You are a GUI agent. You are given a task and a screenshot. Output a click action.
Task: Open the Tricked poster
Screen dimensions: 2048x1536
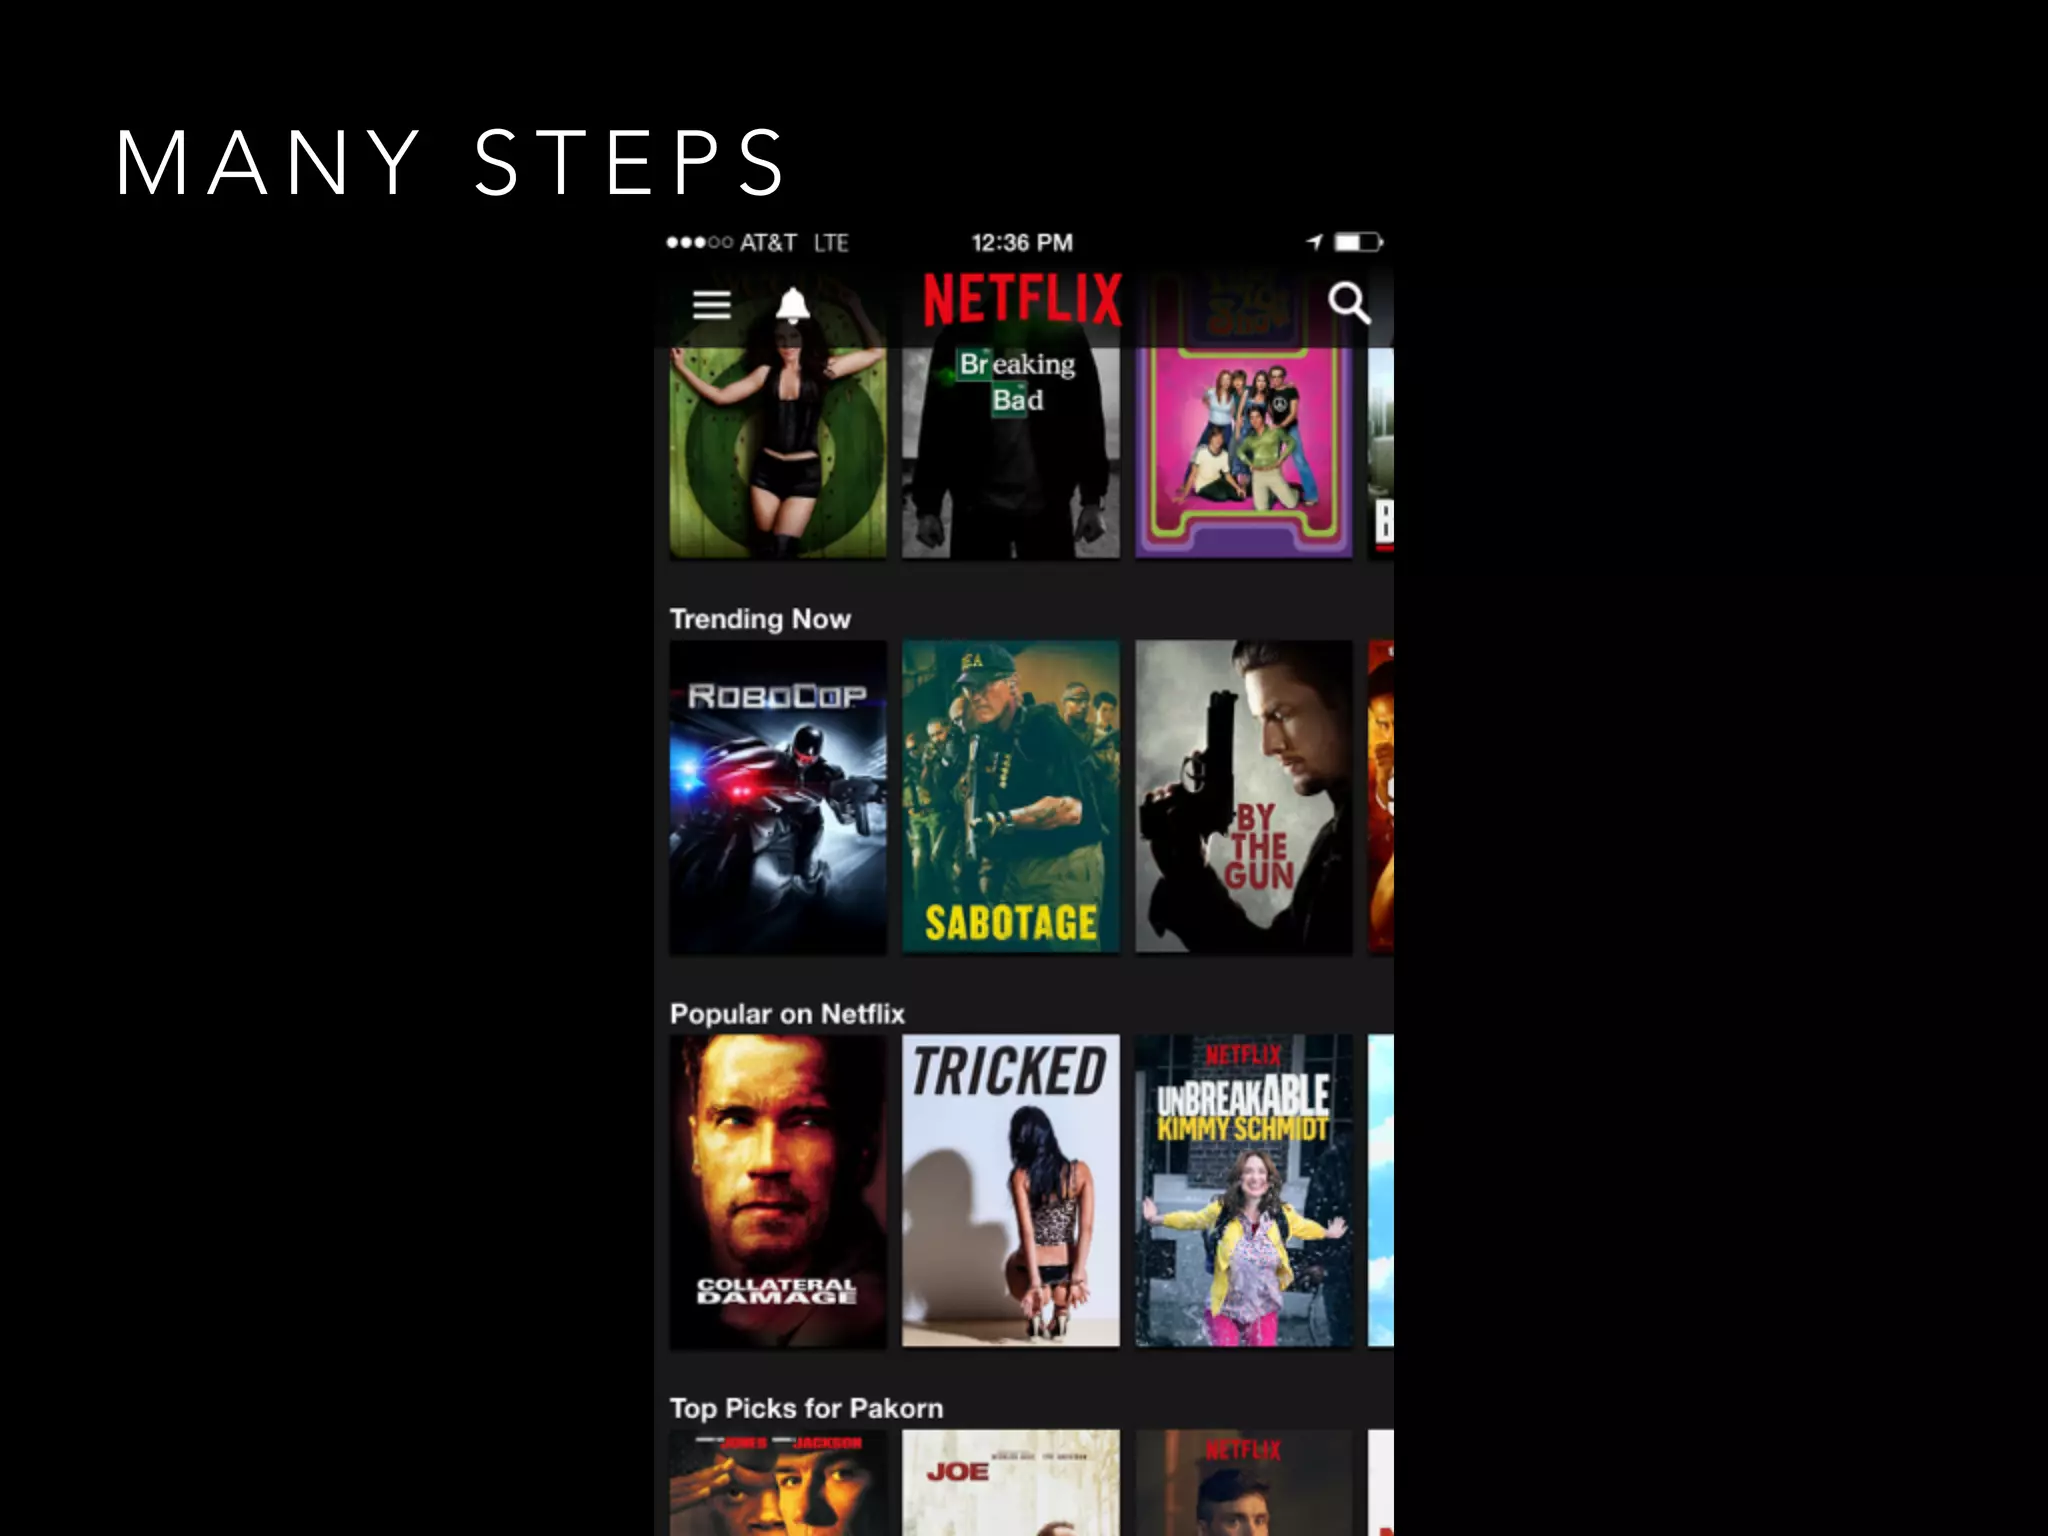(x=1010, y=1191)
